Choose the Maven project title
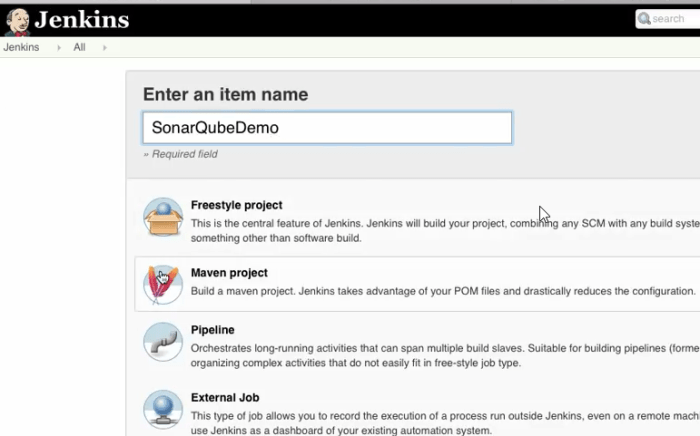 click(x=229, y=273)
